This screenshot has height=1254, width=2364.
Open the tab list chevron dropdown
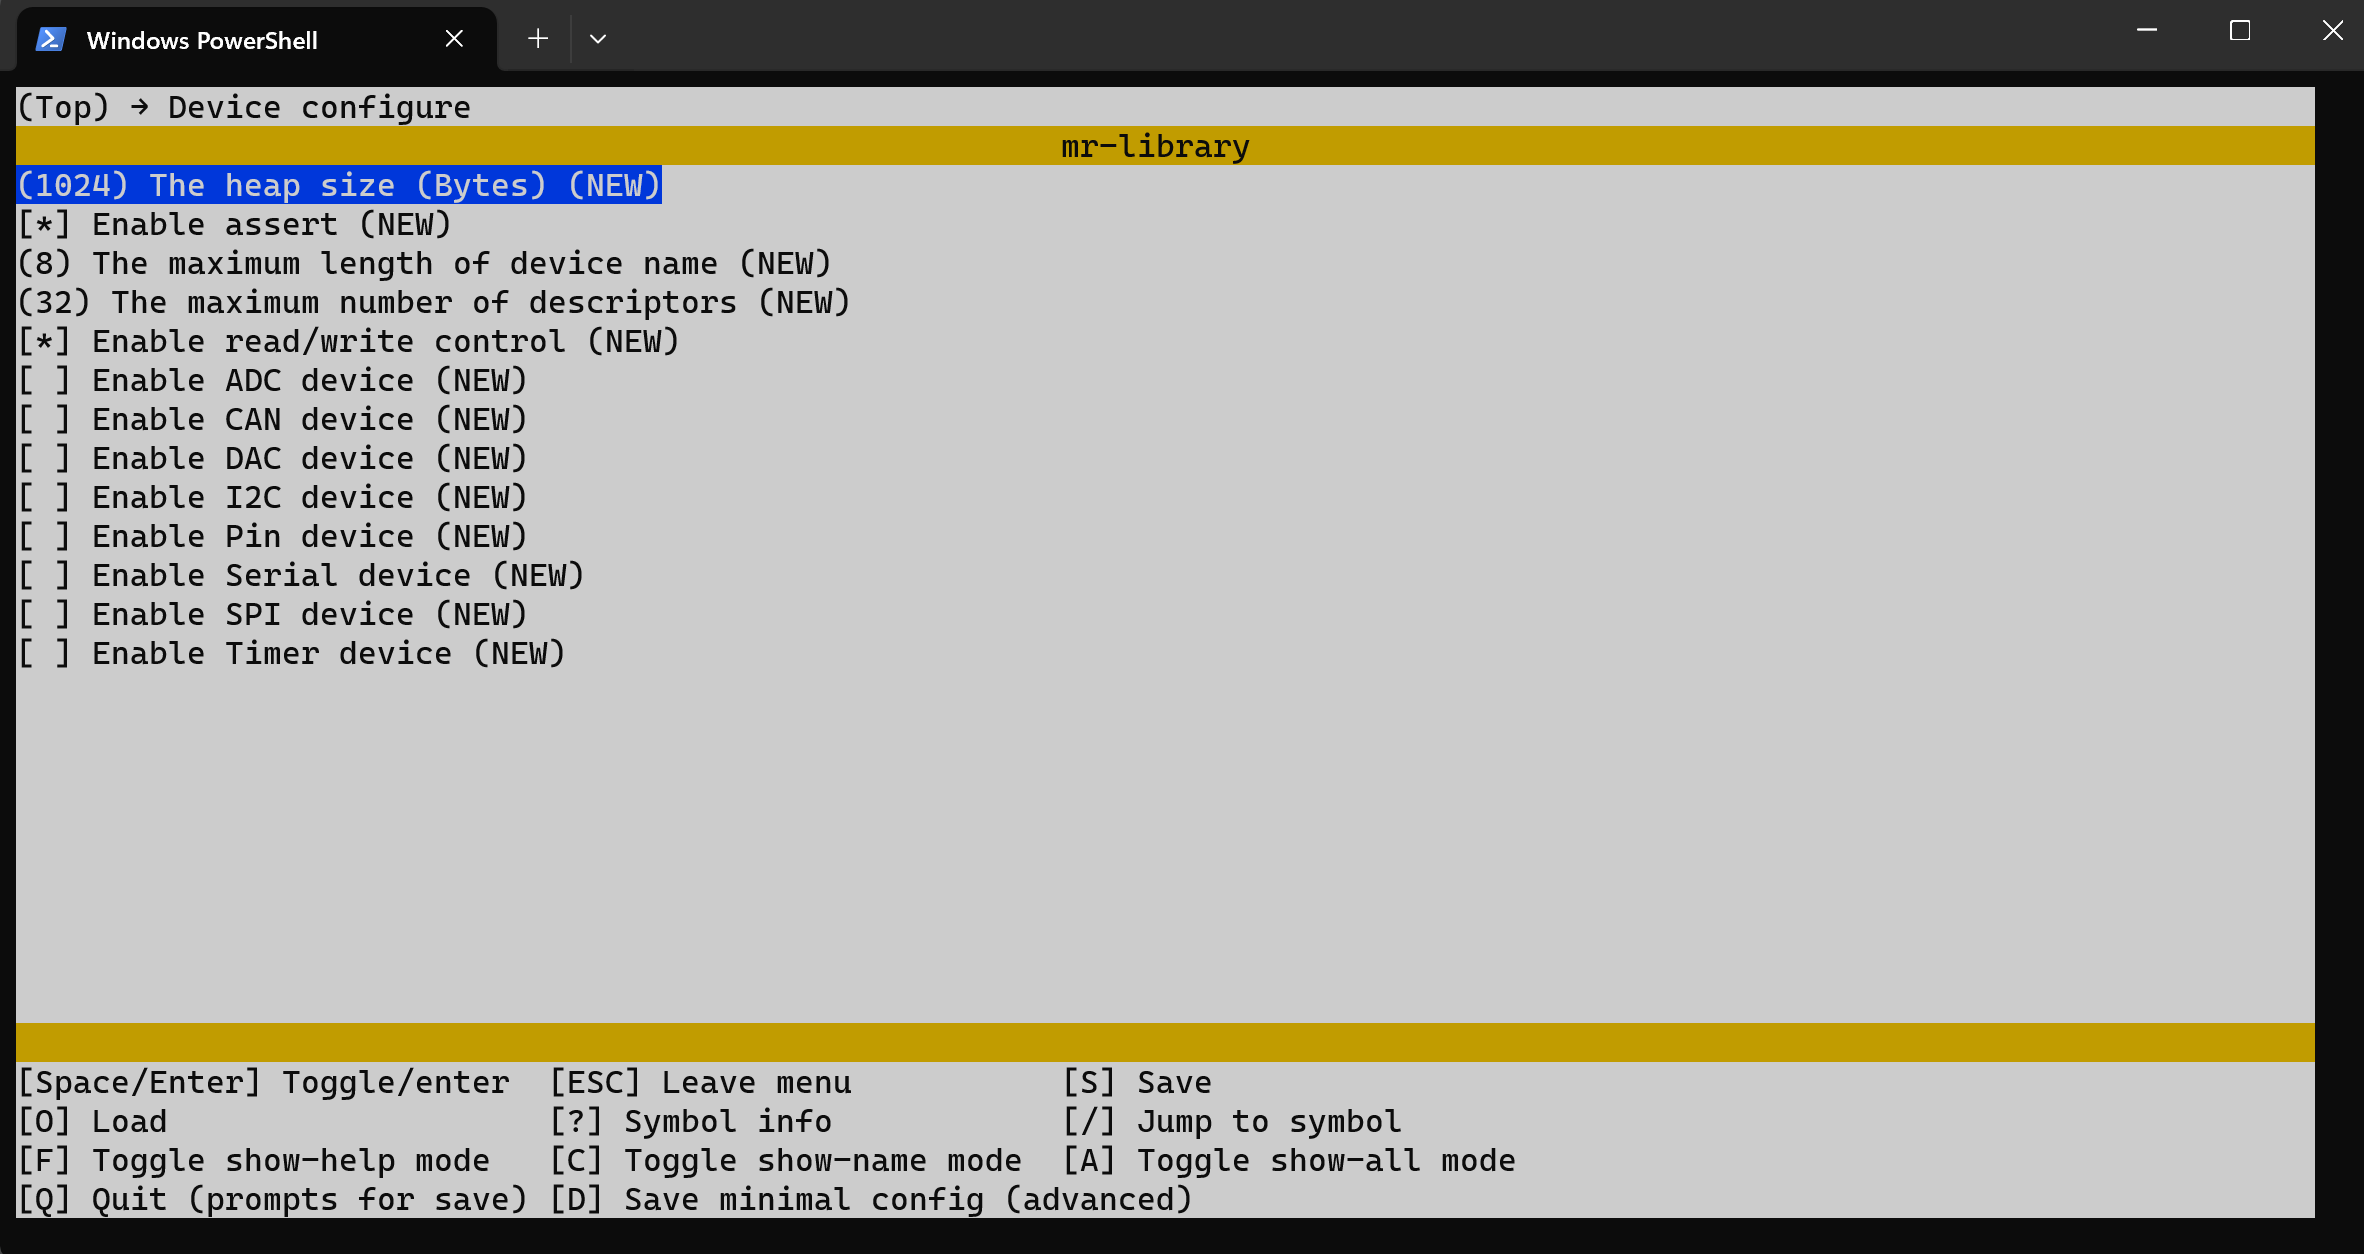[x=597, y=38]
